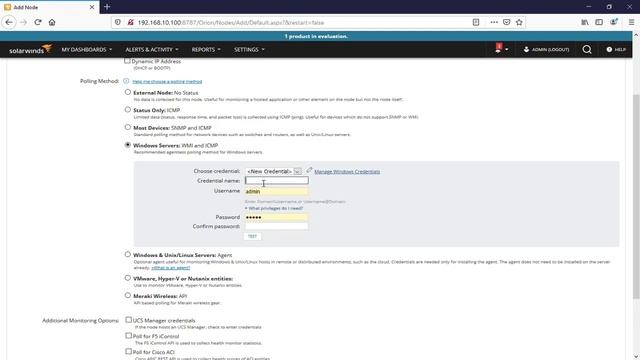Click the Help question mark icon
The height and width of the screenshot is (360, 640).
(x=609, y=49)
